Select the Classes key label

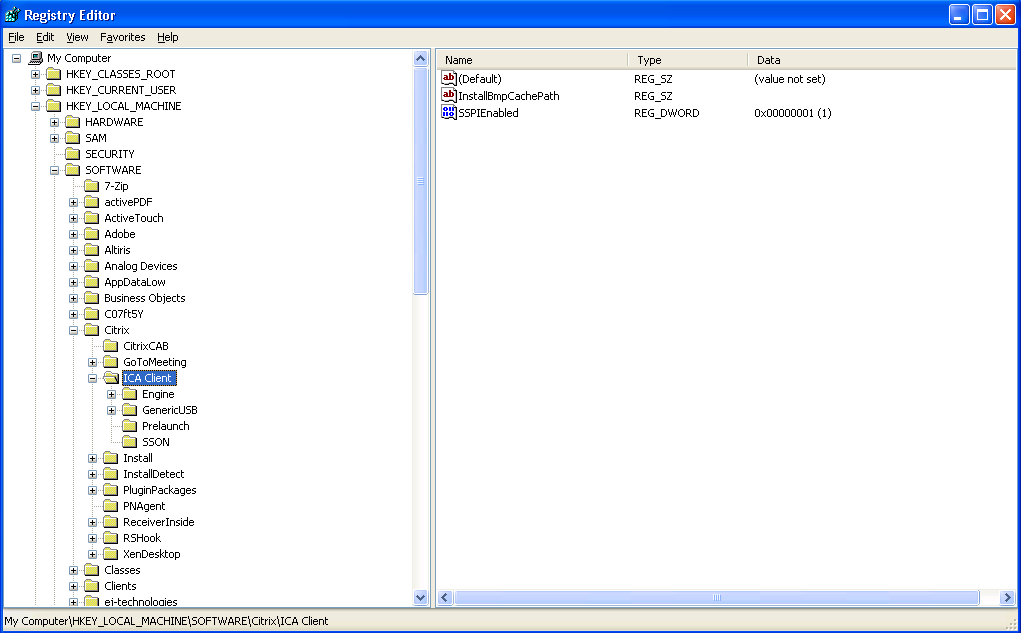(x=122, y=570)
